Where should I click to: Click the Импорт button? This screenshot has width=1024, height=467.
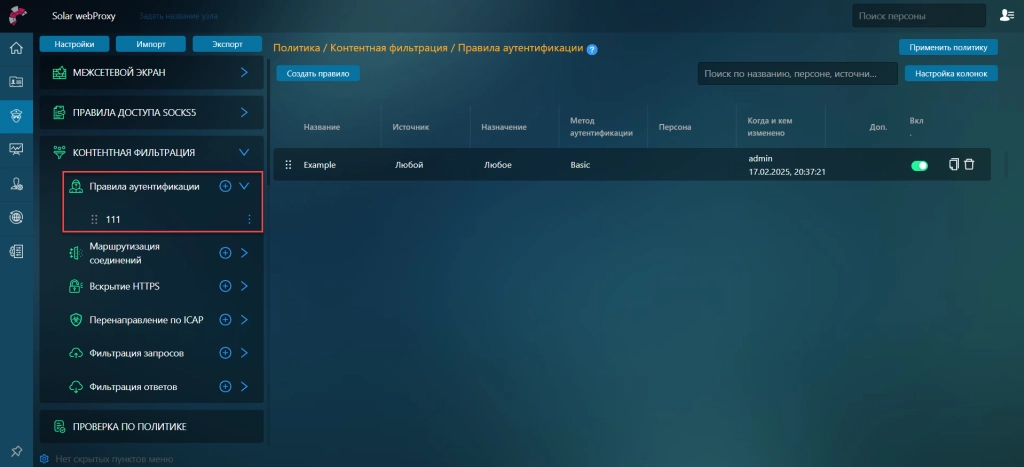[x=151, y=44]
